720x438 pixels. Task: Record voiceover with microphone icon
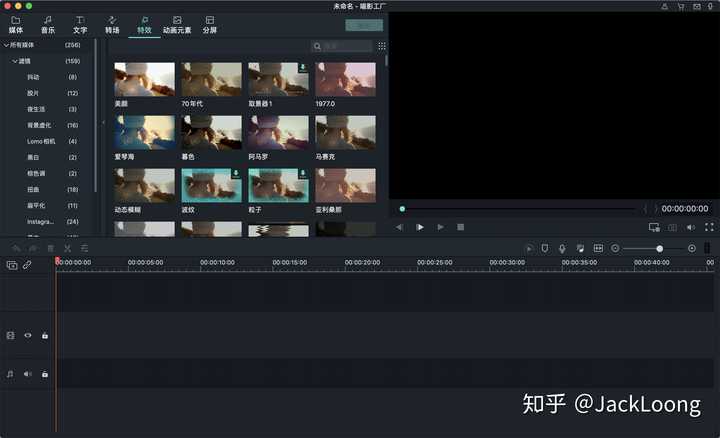562,248
